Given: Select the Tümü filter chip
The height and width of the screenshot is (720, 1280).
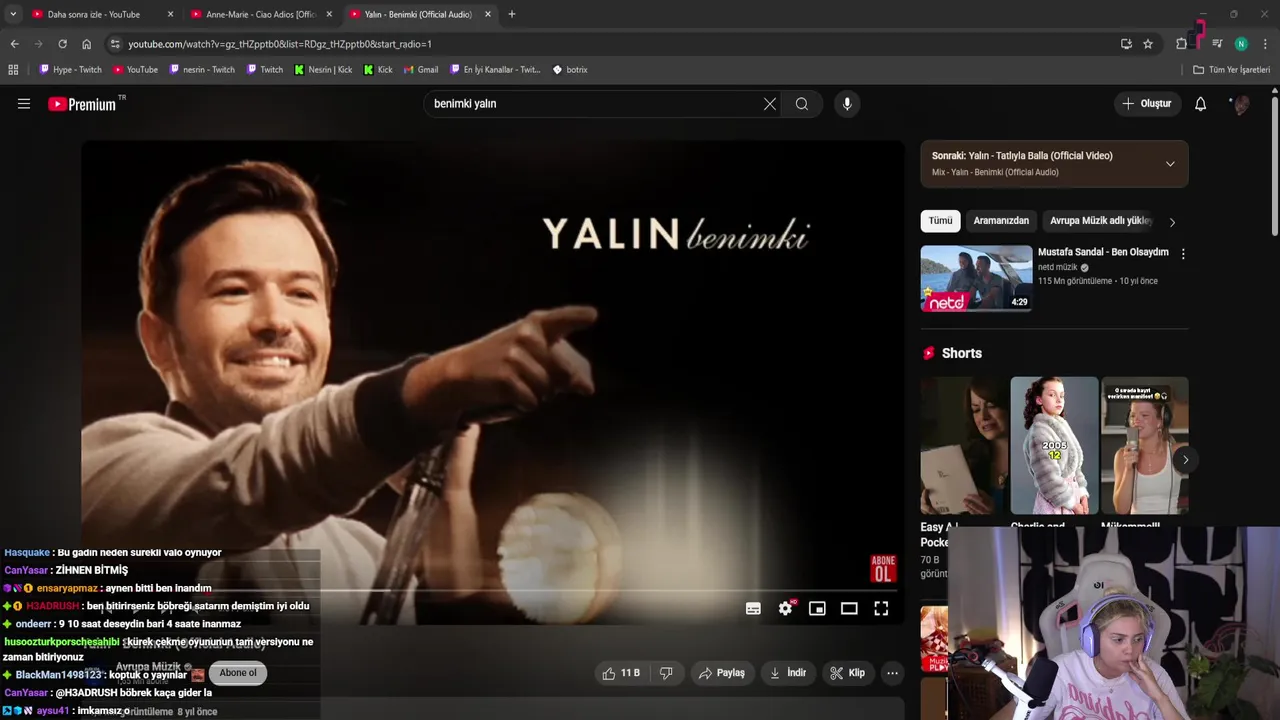Looking at the screenshot, I should 940,221.
